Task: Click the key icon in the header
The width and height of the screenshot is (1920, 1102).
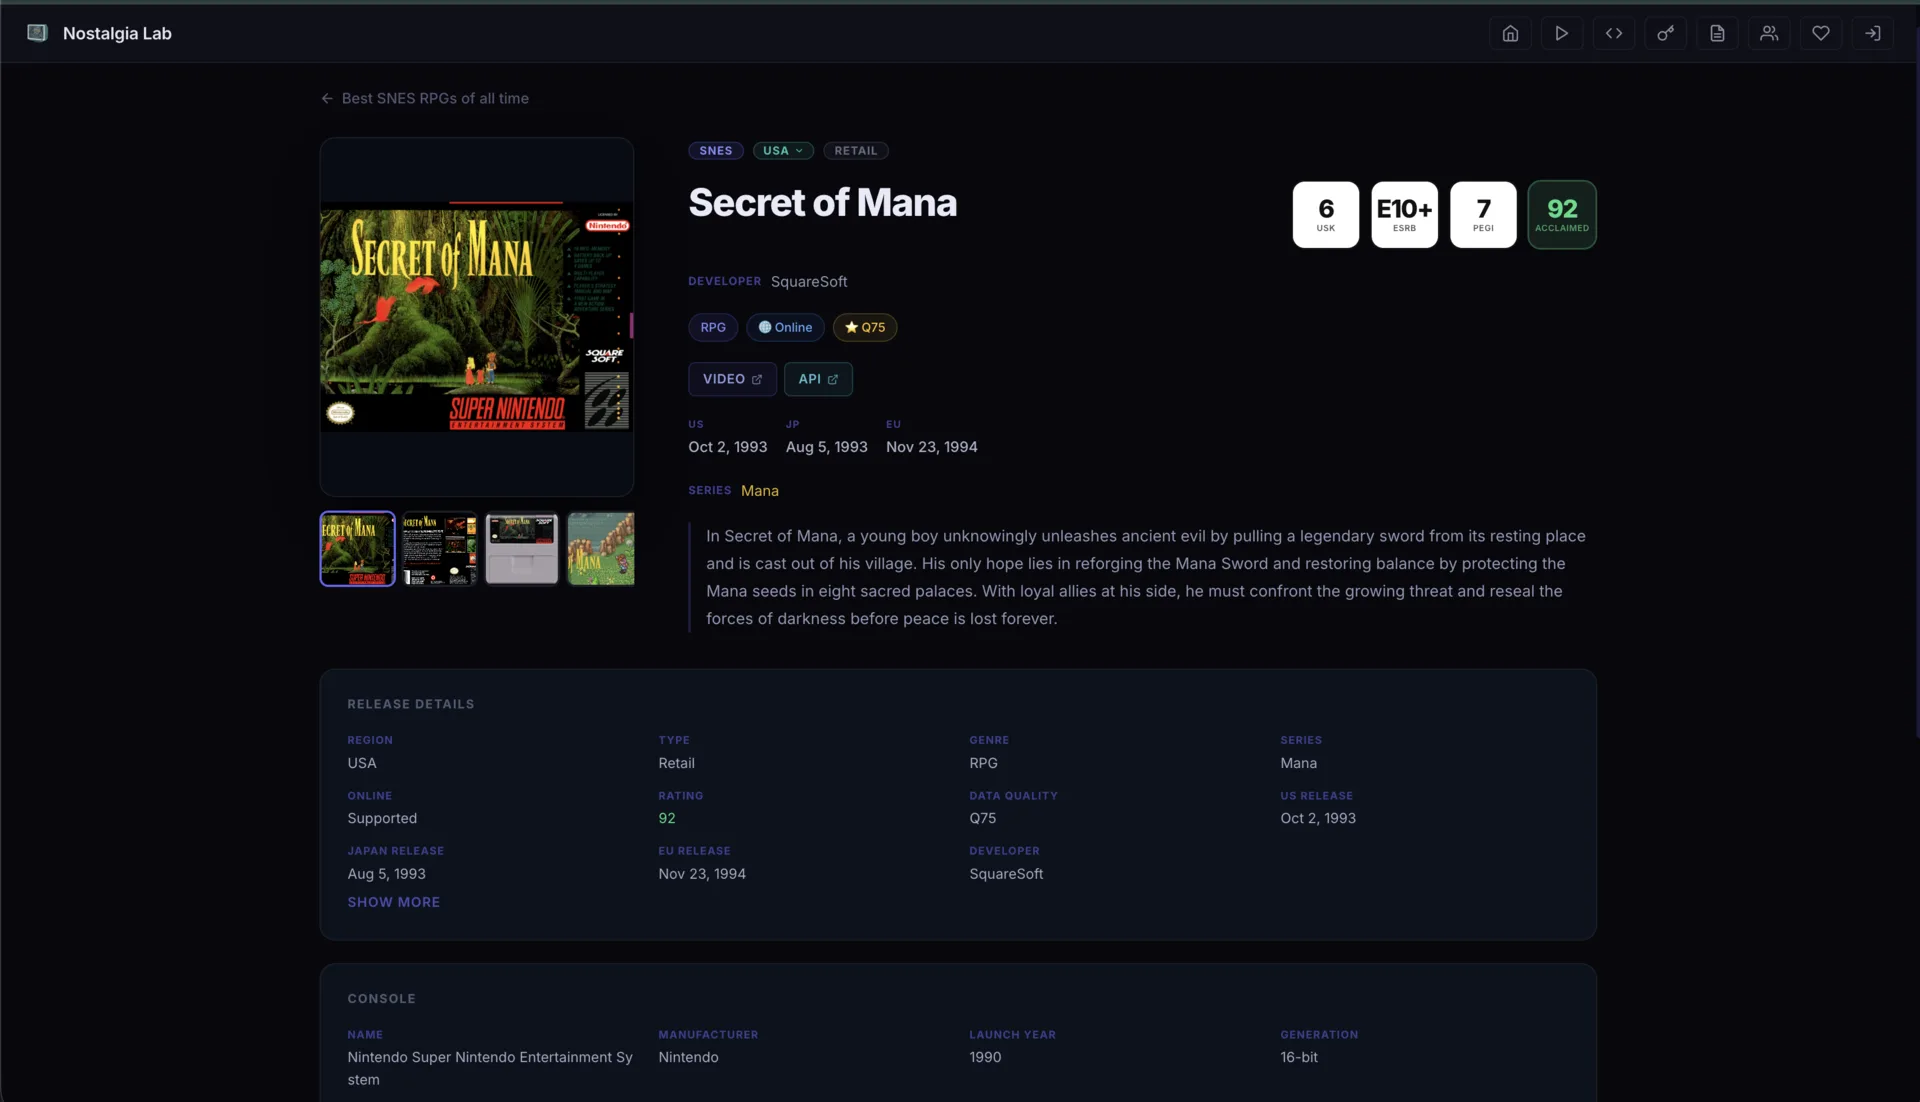Action: pos(1666,33)
